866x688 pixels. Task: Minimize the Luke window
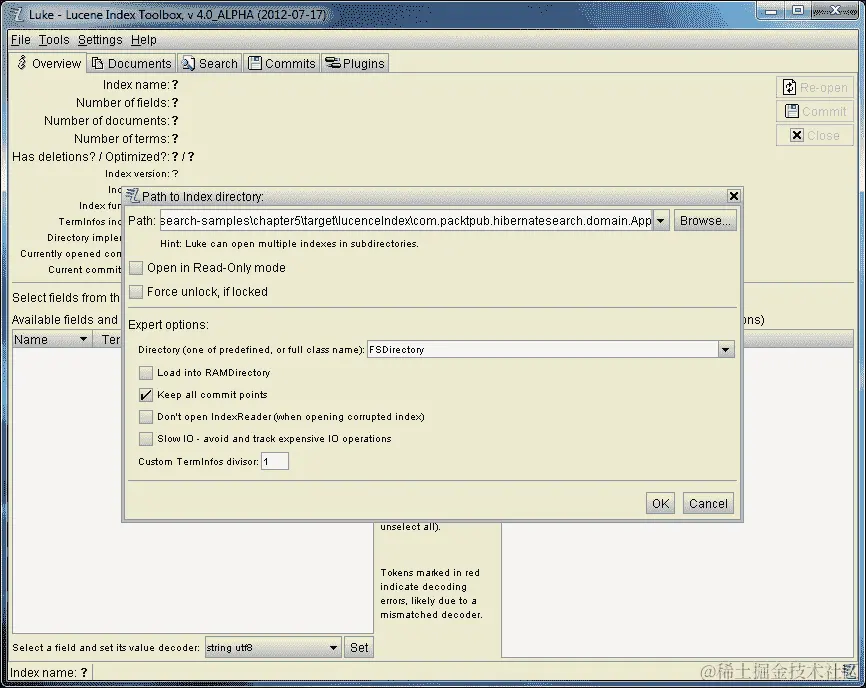(x=771, y=10)
